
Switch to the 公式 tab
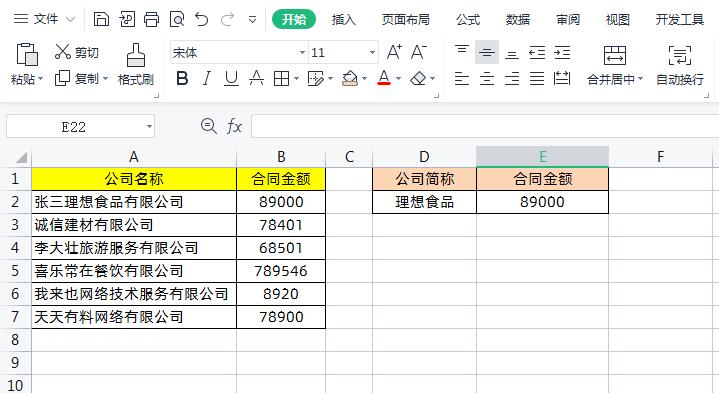pyautogui.click(x=468, y=19)
